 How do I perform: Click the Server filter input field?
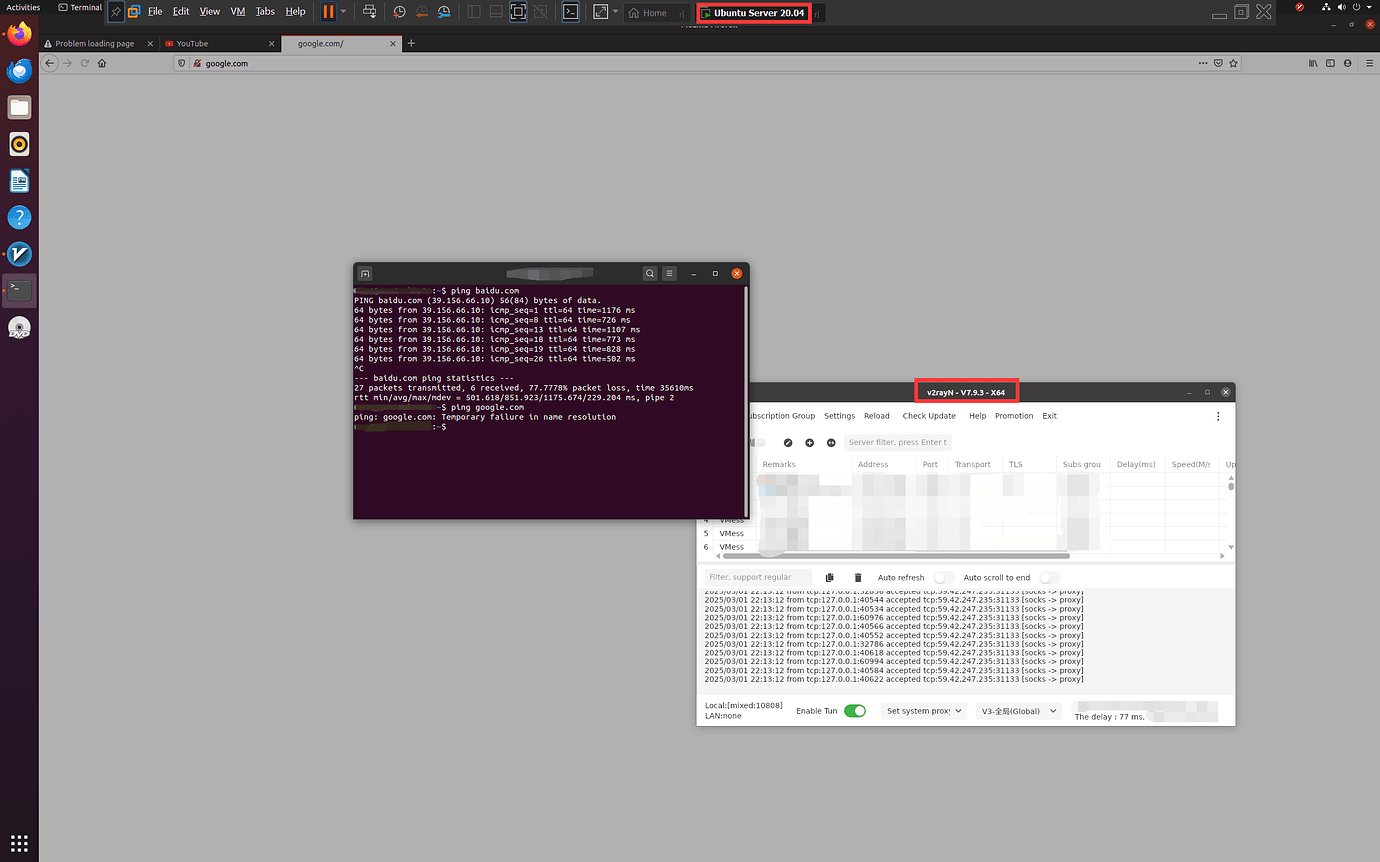pos(897,442)
